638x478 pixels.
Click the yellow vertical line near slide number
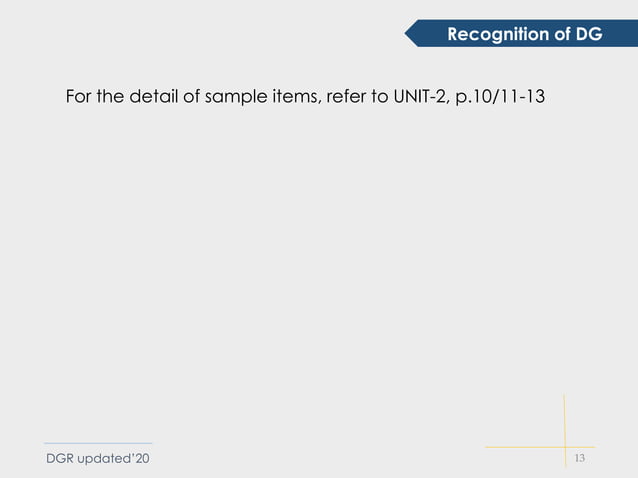click(565, 430)
